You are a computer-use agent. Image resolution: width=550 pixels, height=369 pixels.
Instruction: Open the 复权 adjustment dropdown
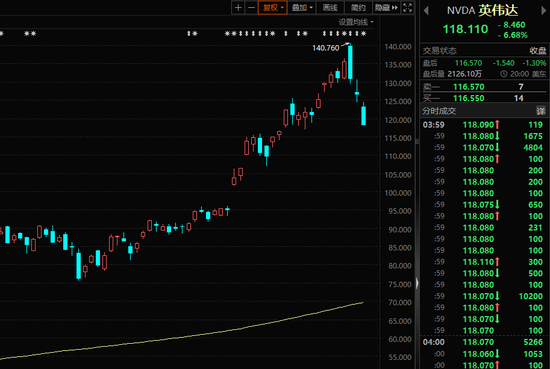point(273,8)
